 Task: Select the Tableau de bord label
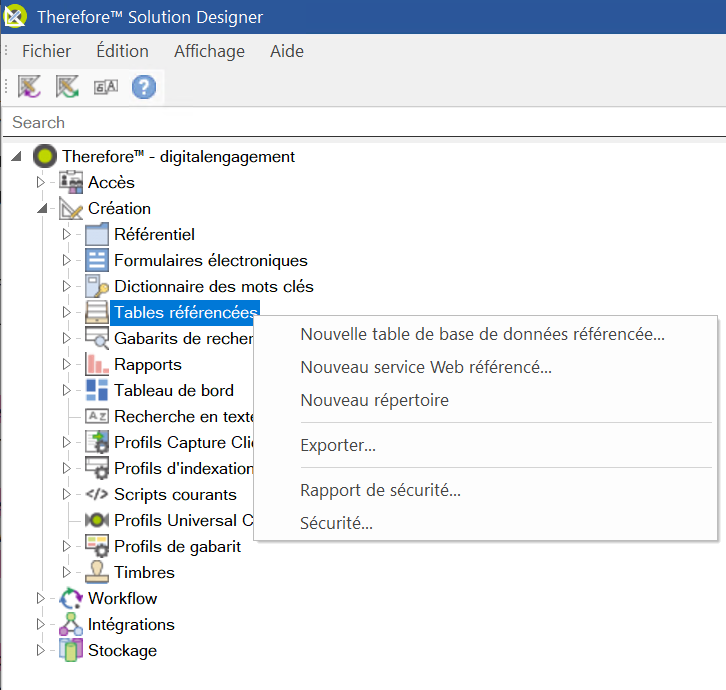coord(174,390)
